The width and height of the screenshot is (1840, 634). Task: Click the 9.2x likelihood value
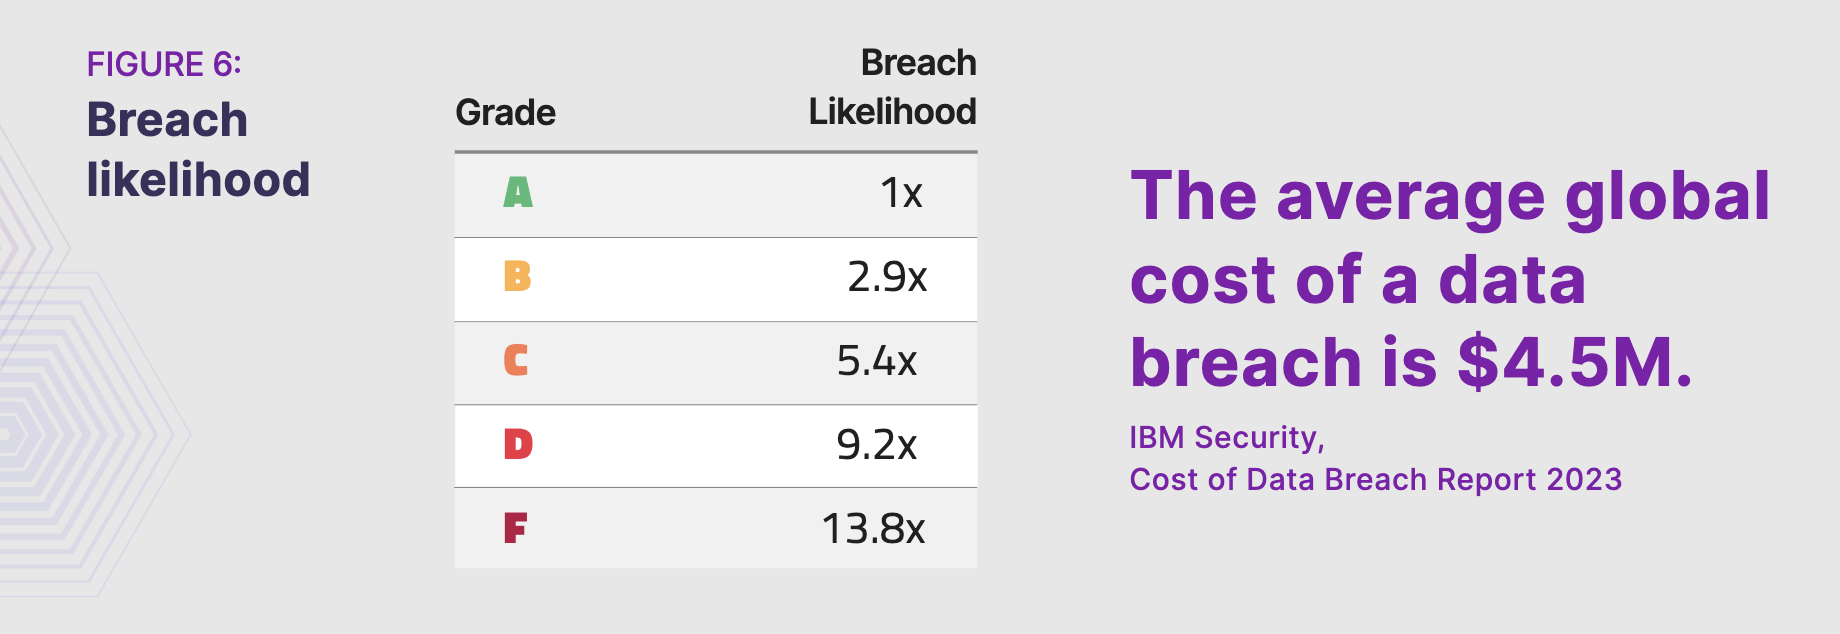click(x=876, y=445)
